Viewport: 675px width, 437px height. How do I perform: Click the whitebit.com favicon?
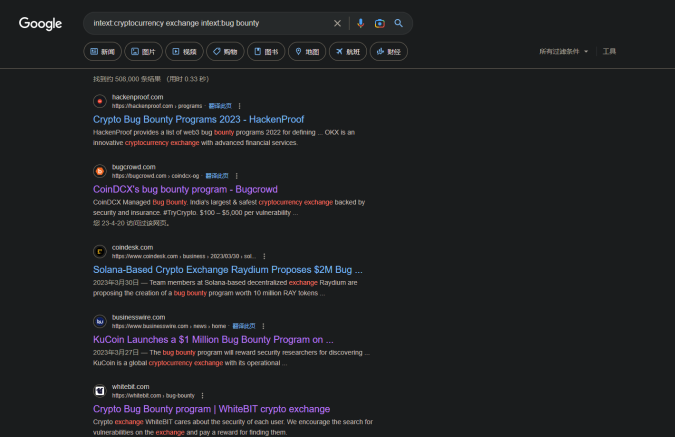[x=100, y=391]
